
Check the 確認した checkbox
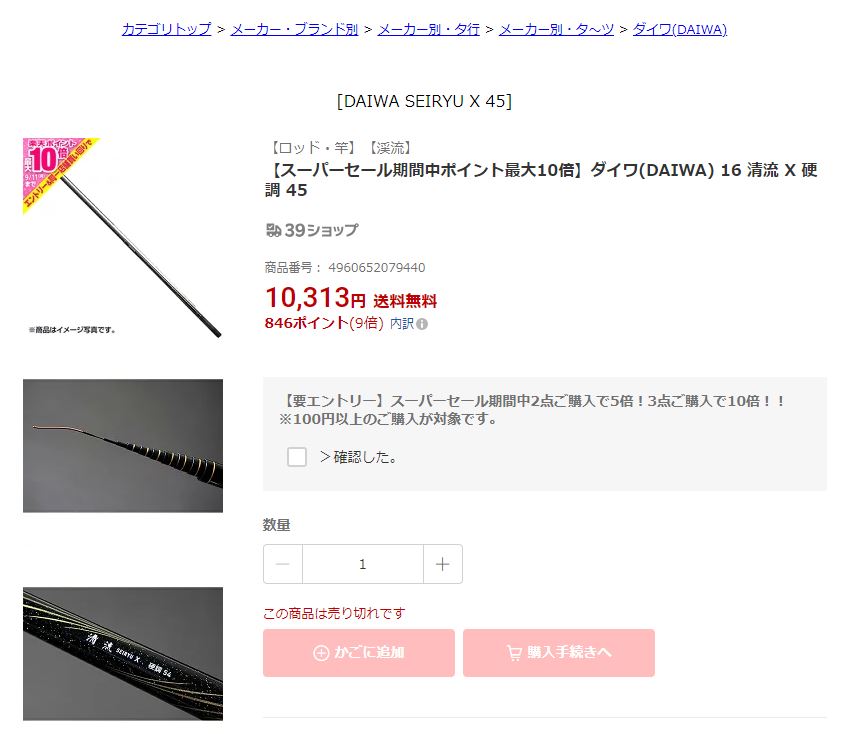tap(297, 457)
